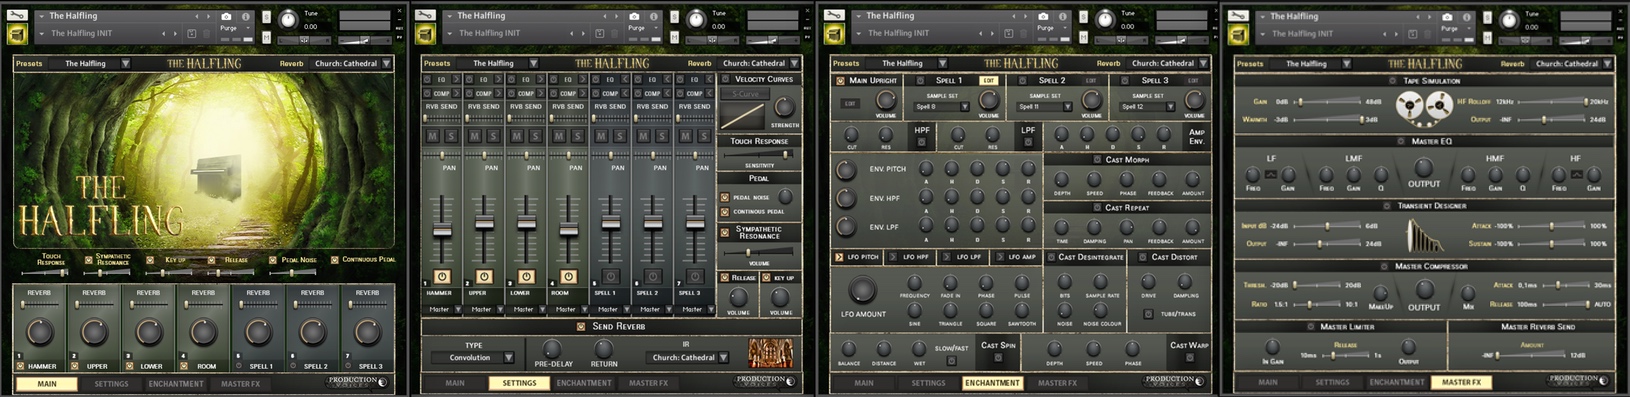Click the Spell 2 EDIT button
1630x397 pixels.
pos(1091,80)
